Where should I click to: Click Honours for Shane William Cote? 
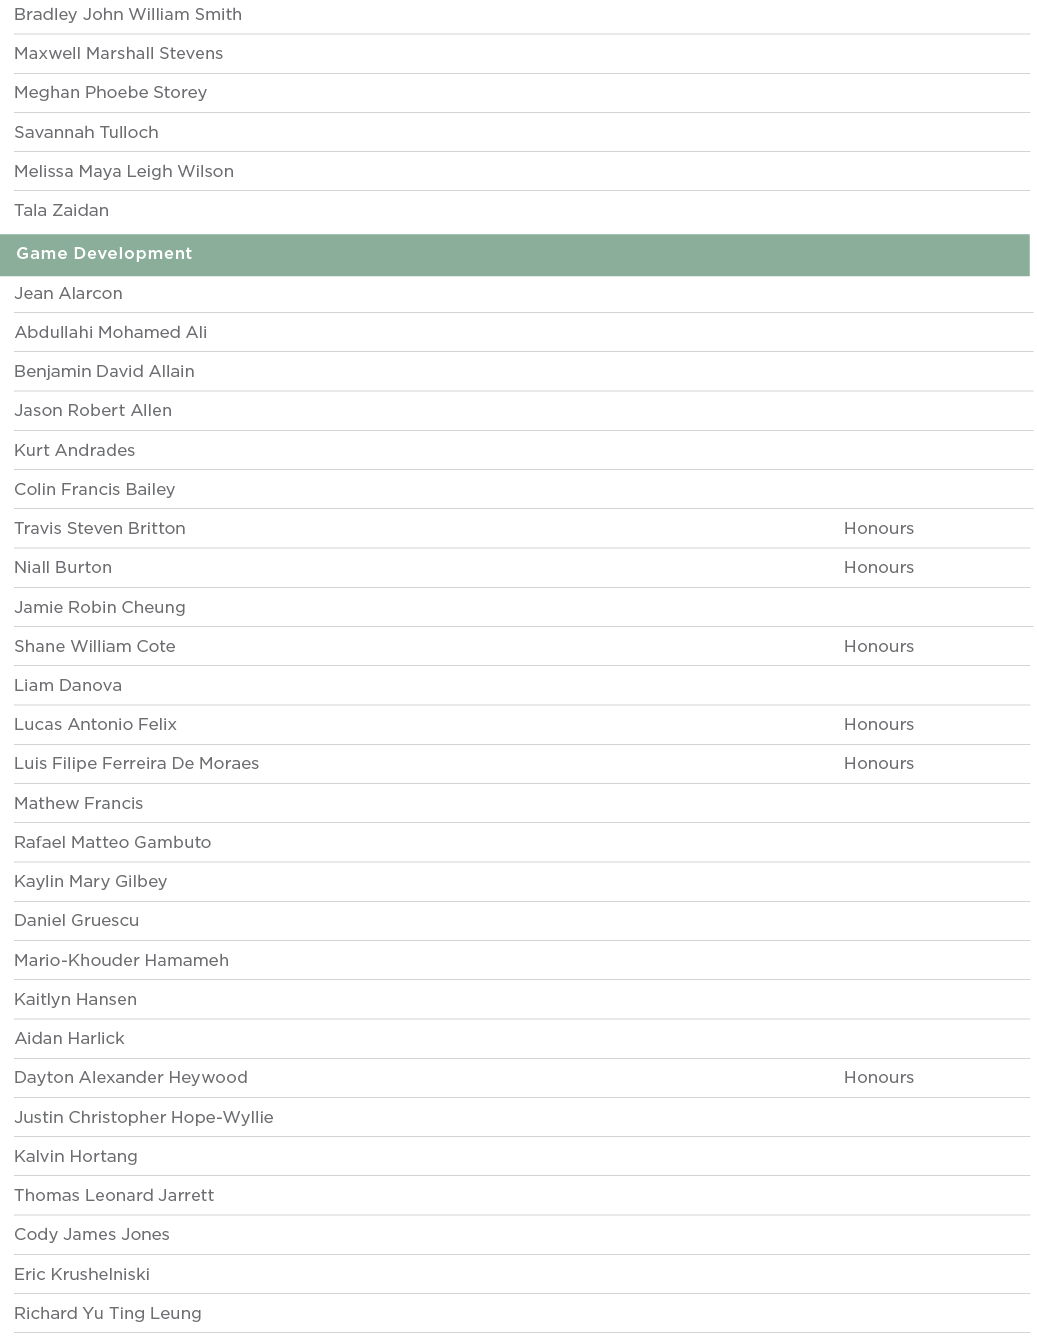tap(878, 646)
